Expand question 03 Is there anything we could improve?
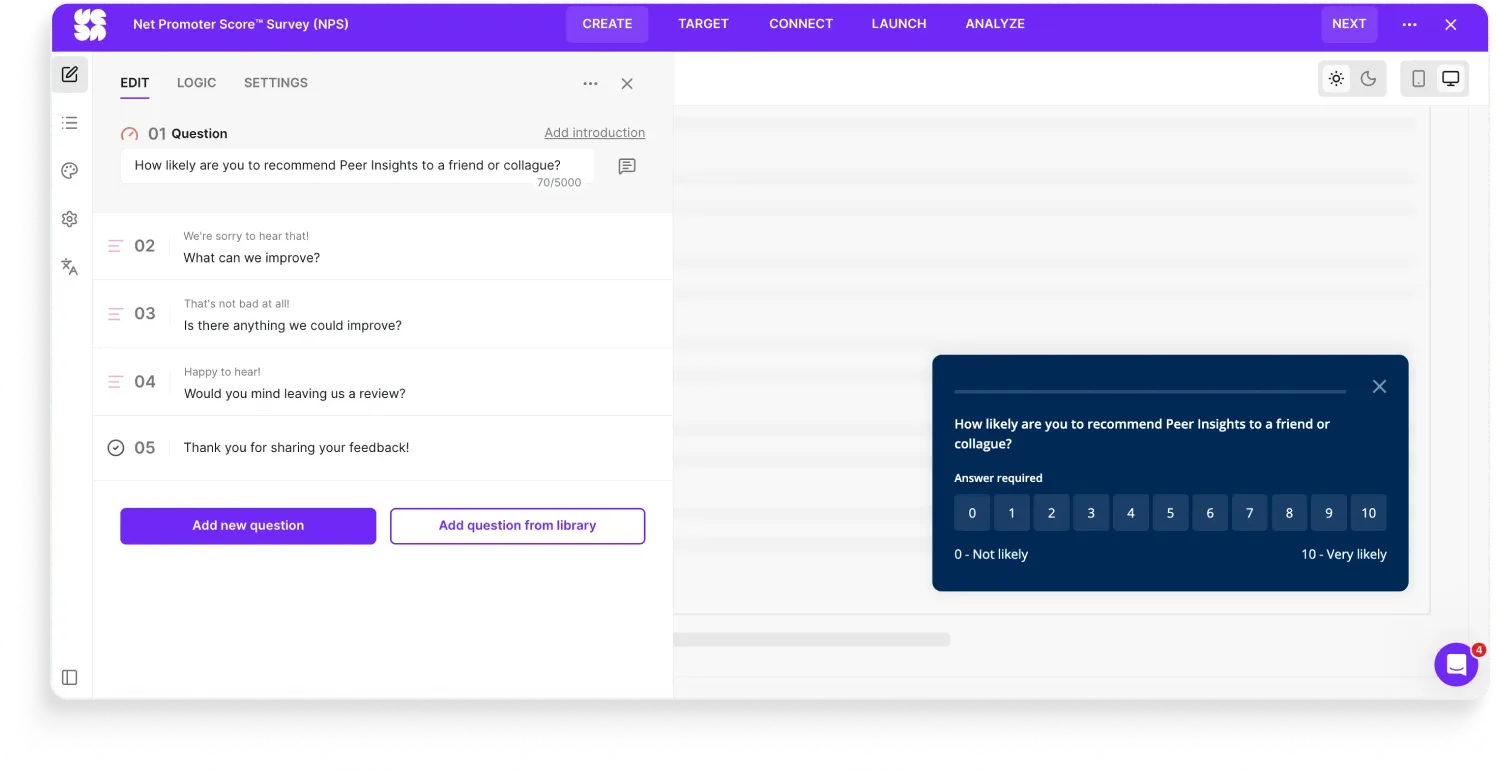Image resolution: width=1497 pixels, height=773 pixels. tap(383, 315)
